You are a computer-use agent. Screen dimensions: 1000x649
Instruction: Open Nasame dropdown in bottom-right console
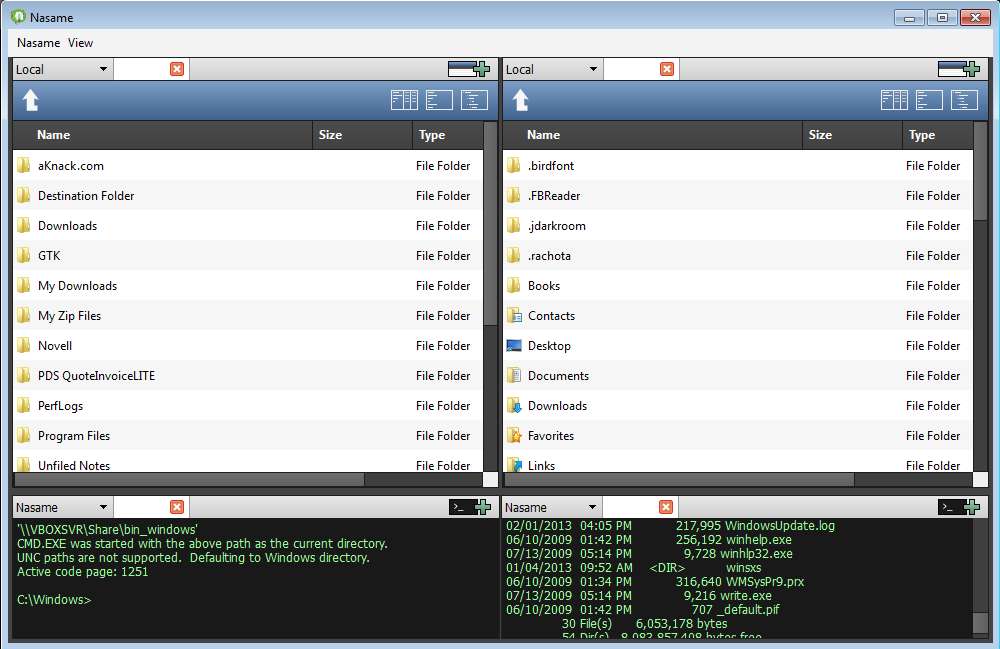click(x=552, y=507)
